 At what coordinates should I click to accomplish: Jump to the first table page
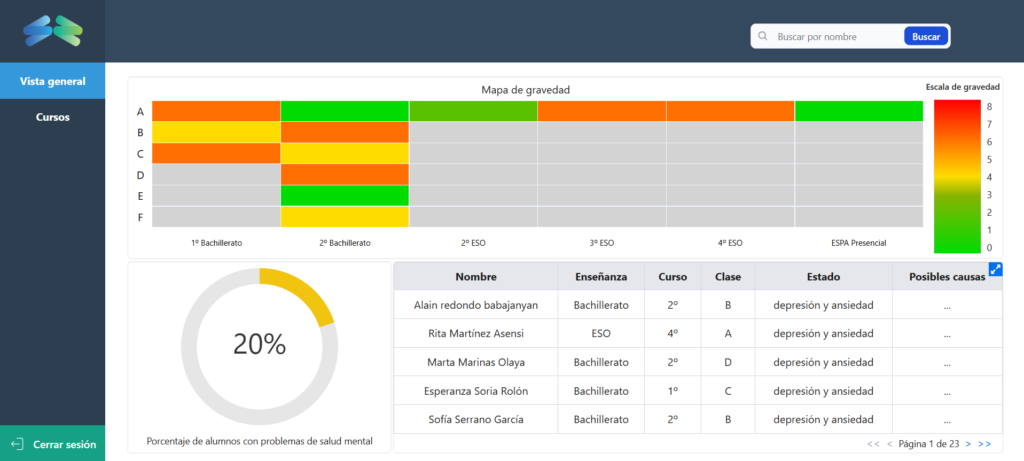pyautogui.click(x=873, y=444)
